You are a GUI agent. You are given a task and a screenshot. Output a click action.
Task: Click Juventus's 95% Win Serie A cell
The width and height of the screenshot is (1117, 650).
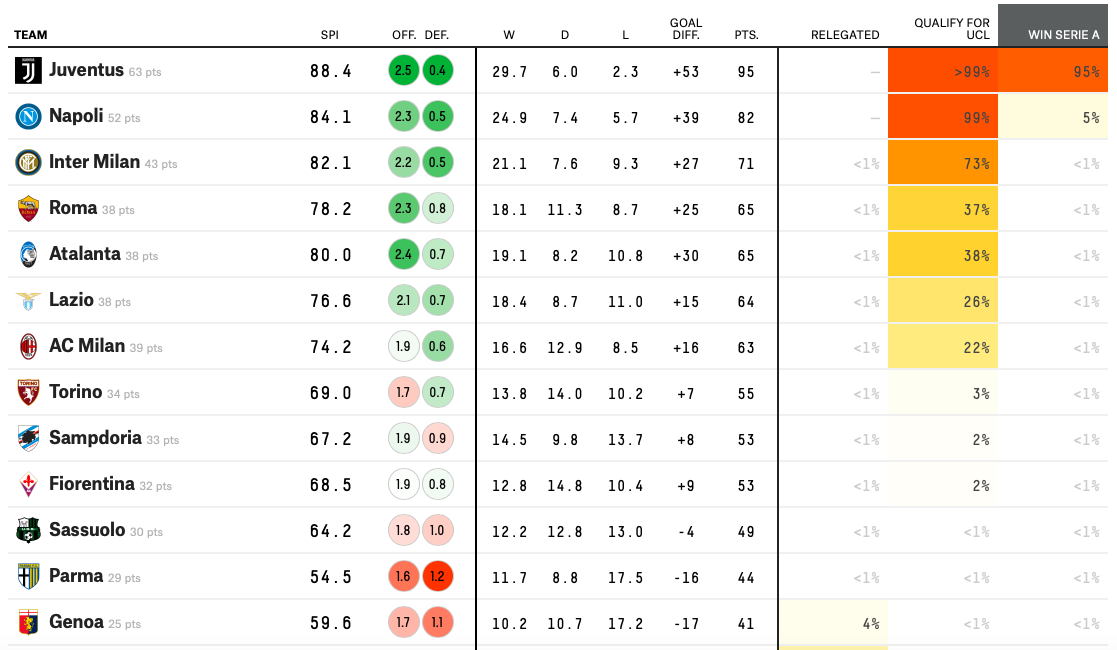(x=1057, y=71)
